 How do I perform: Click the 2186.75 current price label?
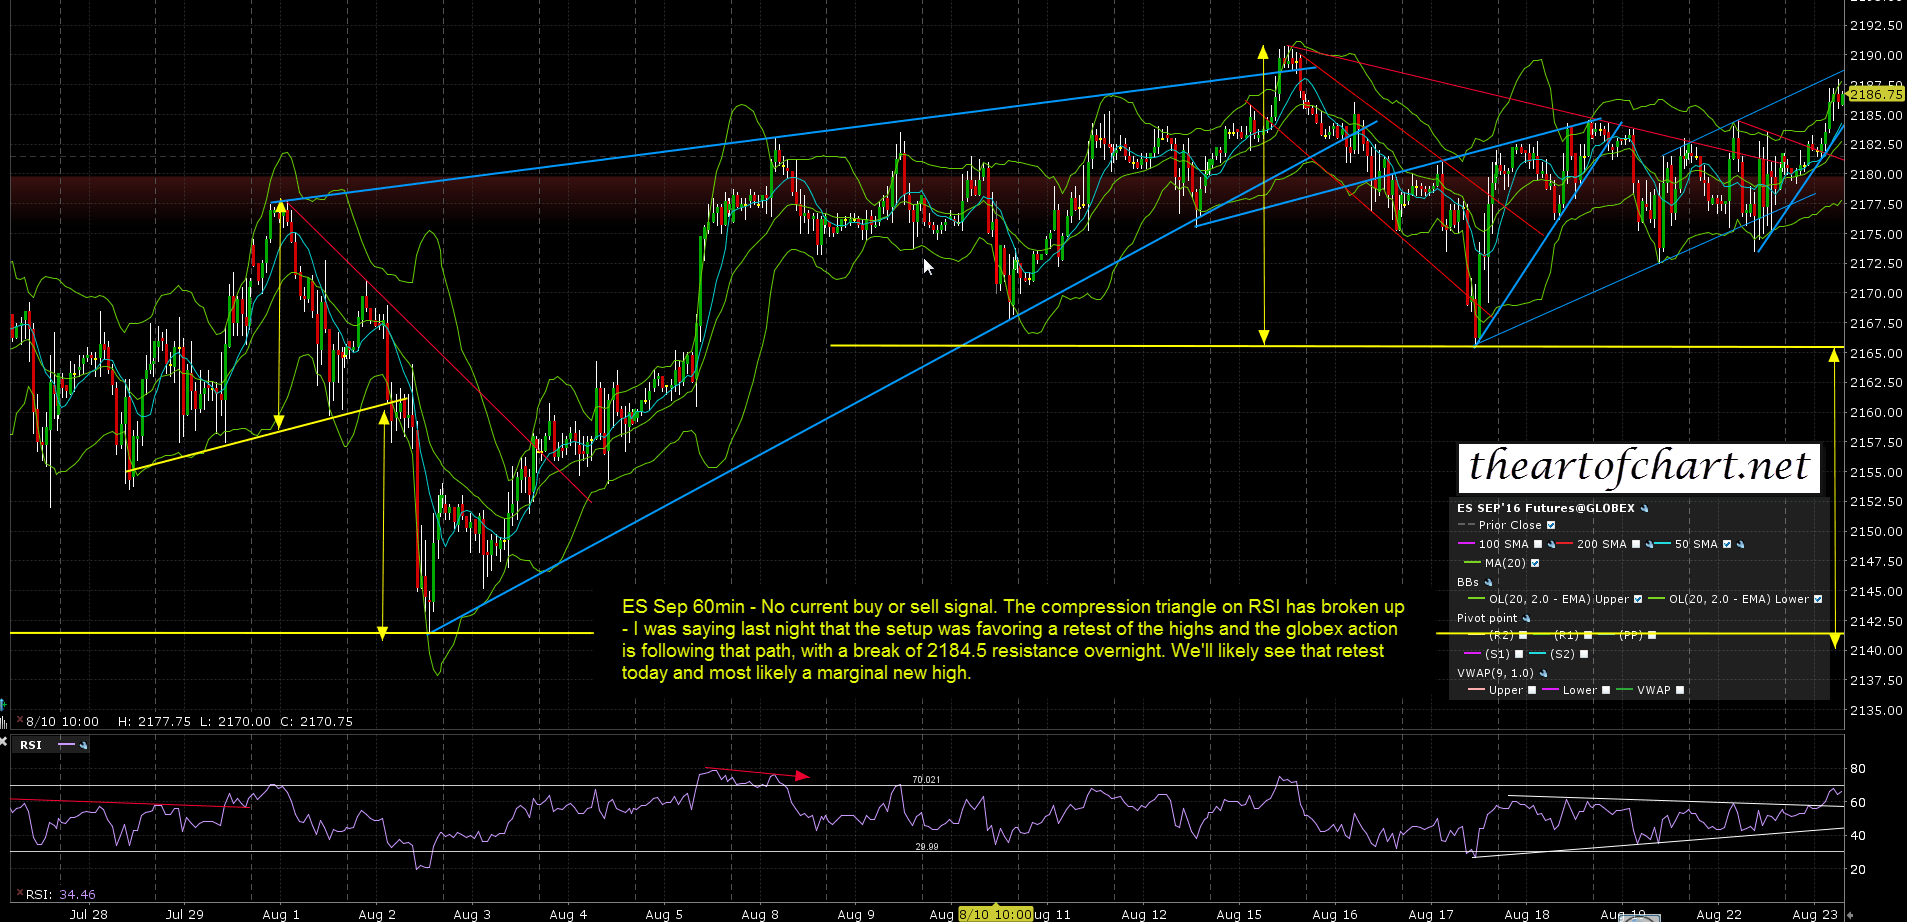[1875, 94]
